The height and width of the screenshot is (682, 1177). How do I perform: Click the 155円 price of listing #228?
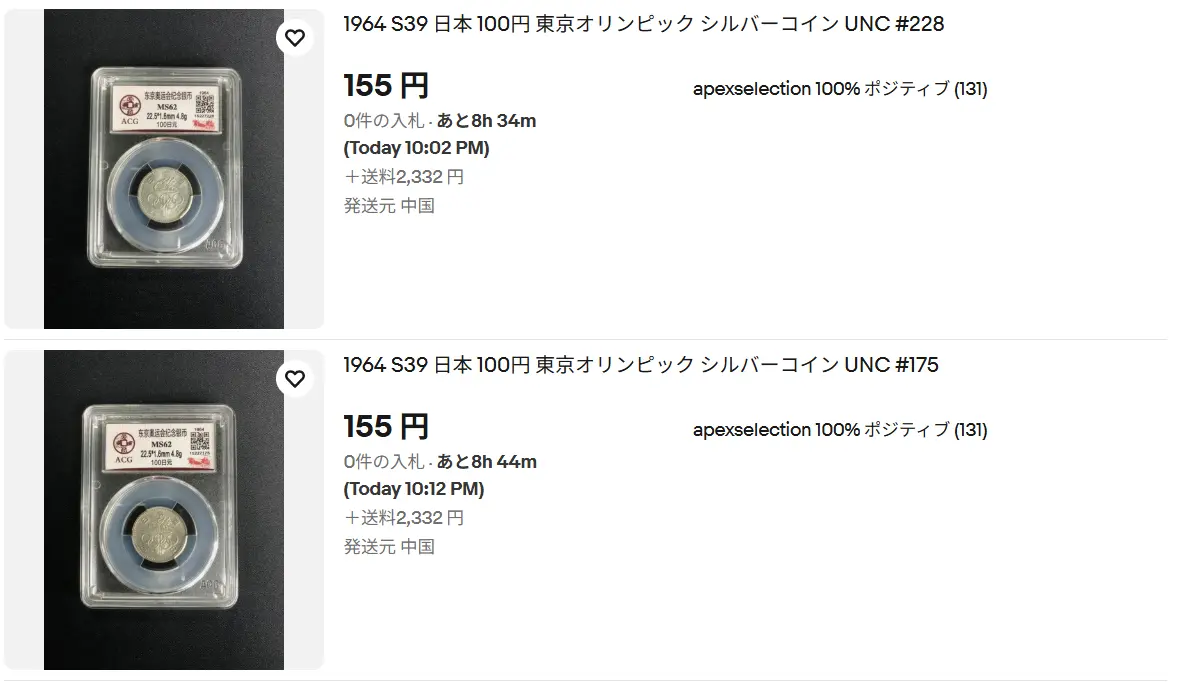383,86
